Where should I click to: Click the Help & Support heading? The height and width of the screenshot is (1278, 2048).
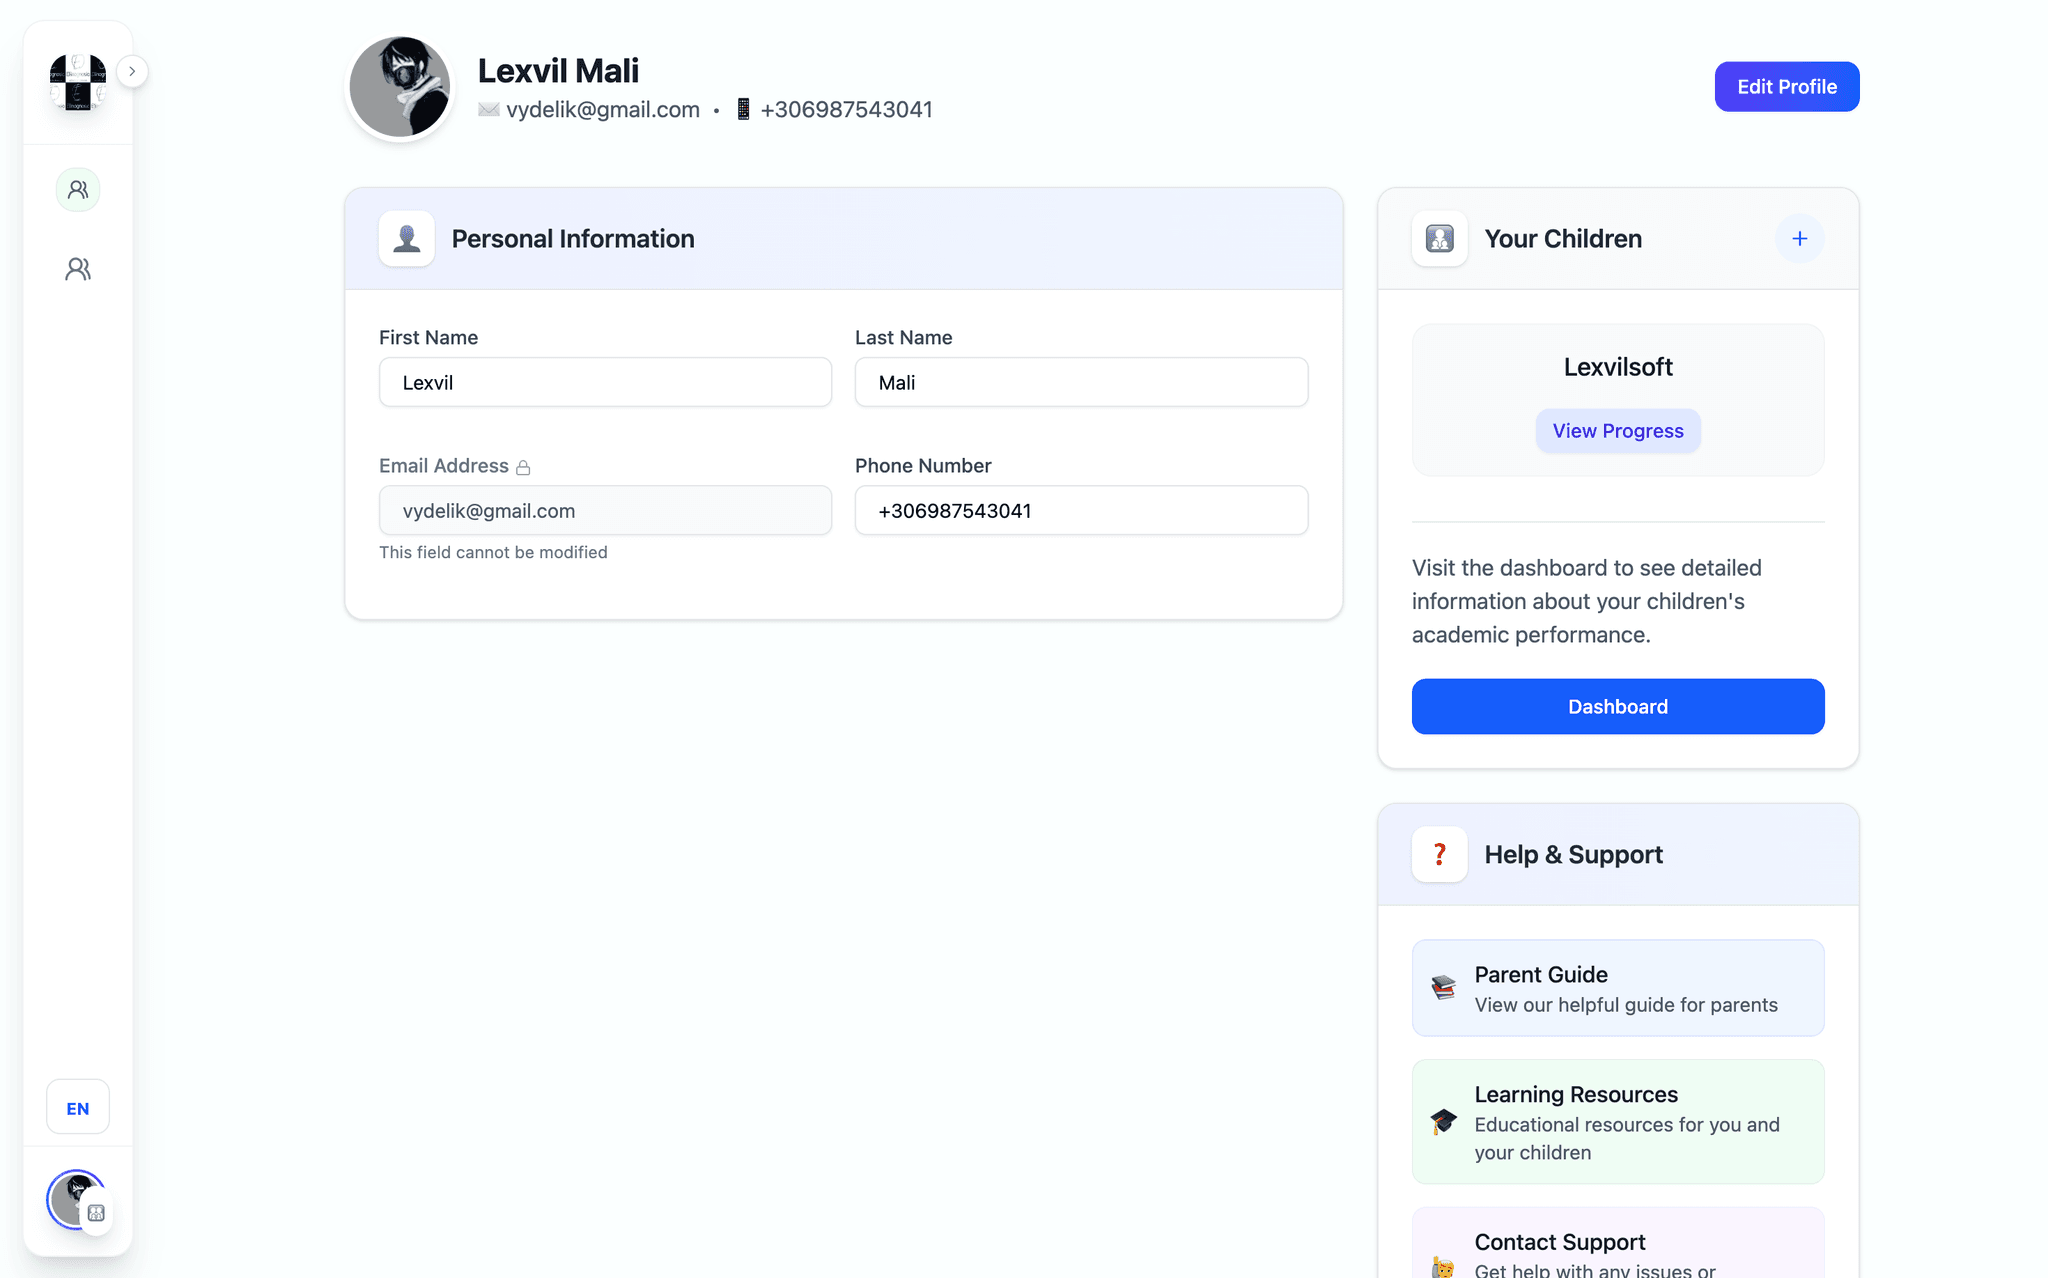point(1574,854)
